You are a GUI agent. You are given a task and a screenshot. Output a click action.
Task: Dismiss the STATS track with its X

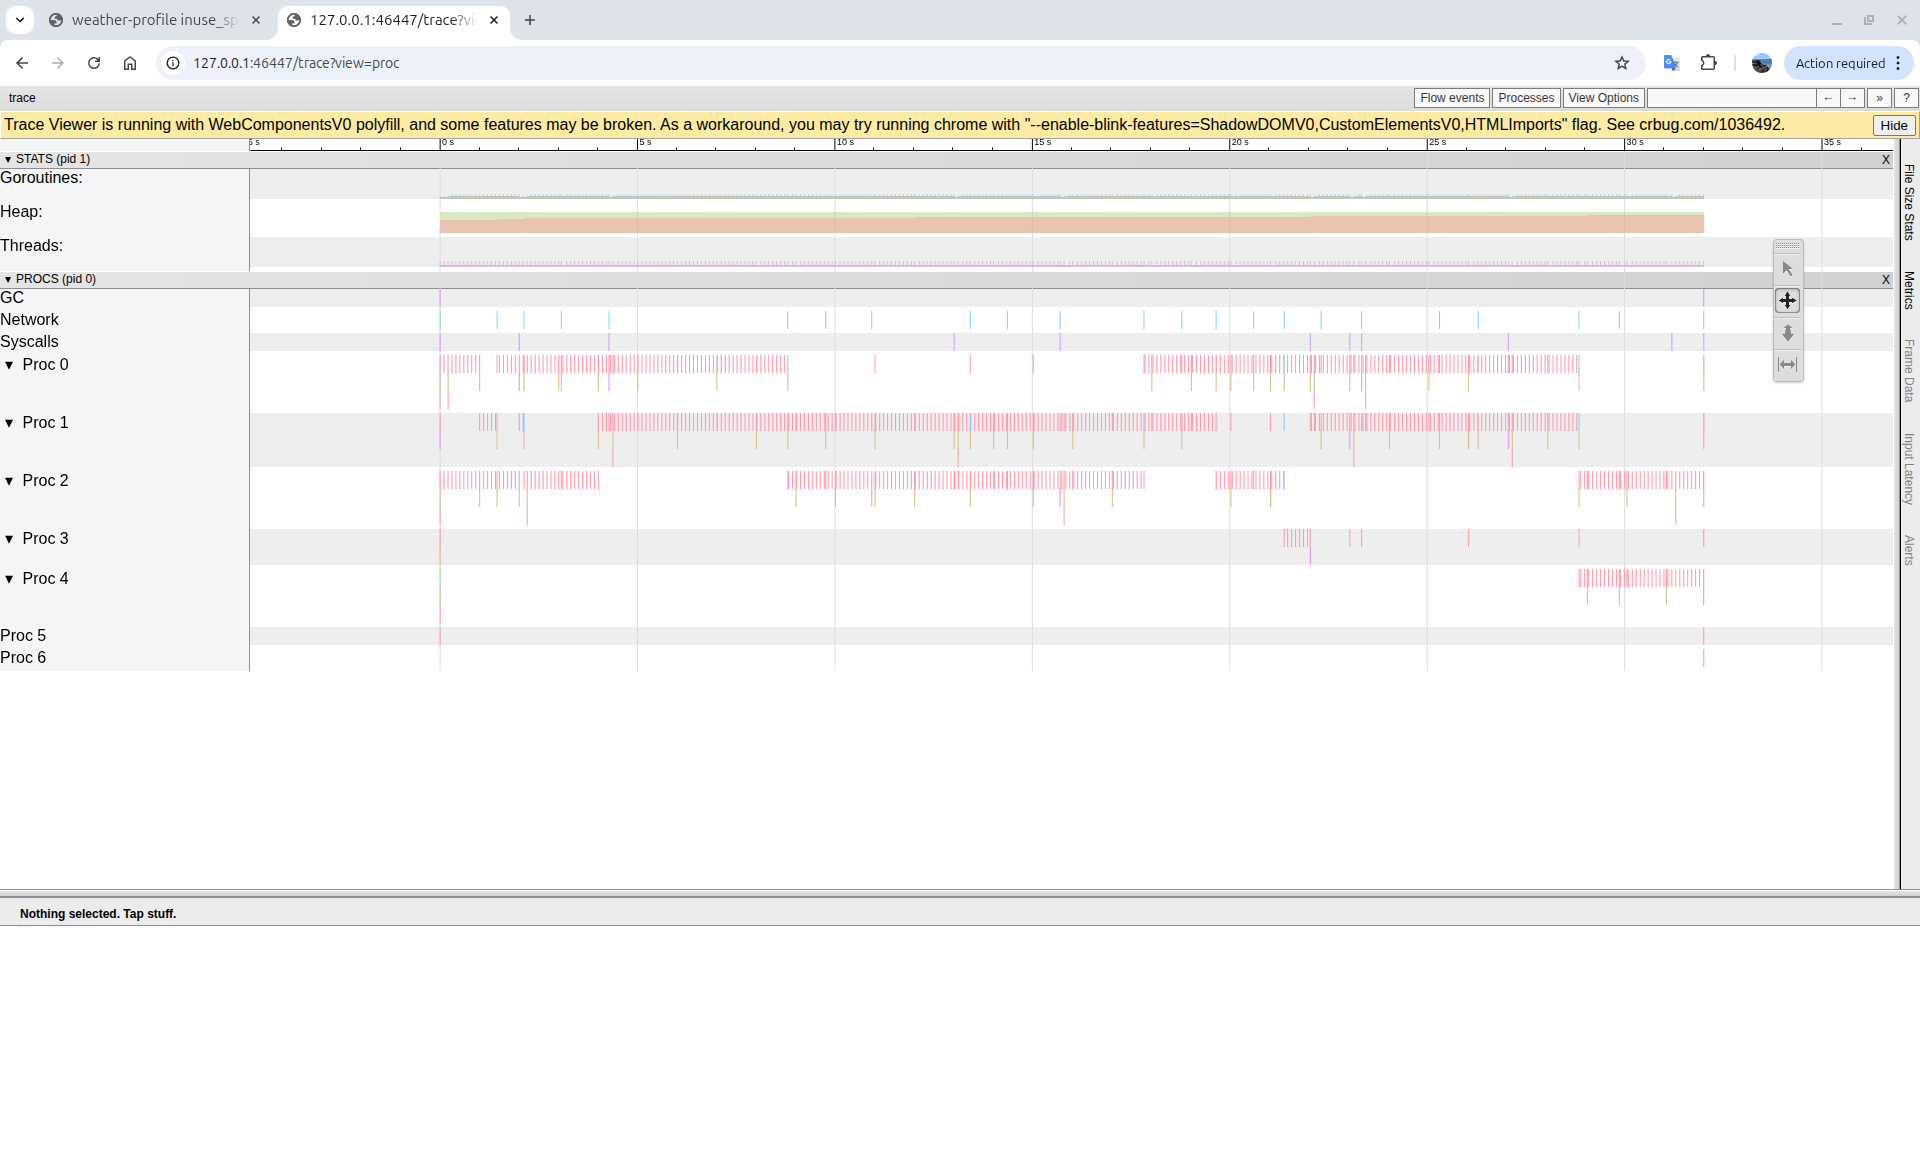coord(1886,159)
